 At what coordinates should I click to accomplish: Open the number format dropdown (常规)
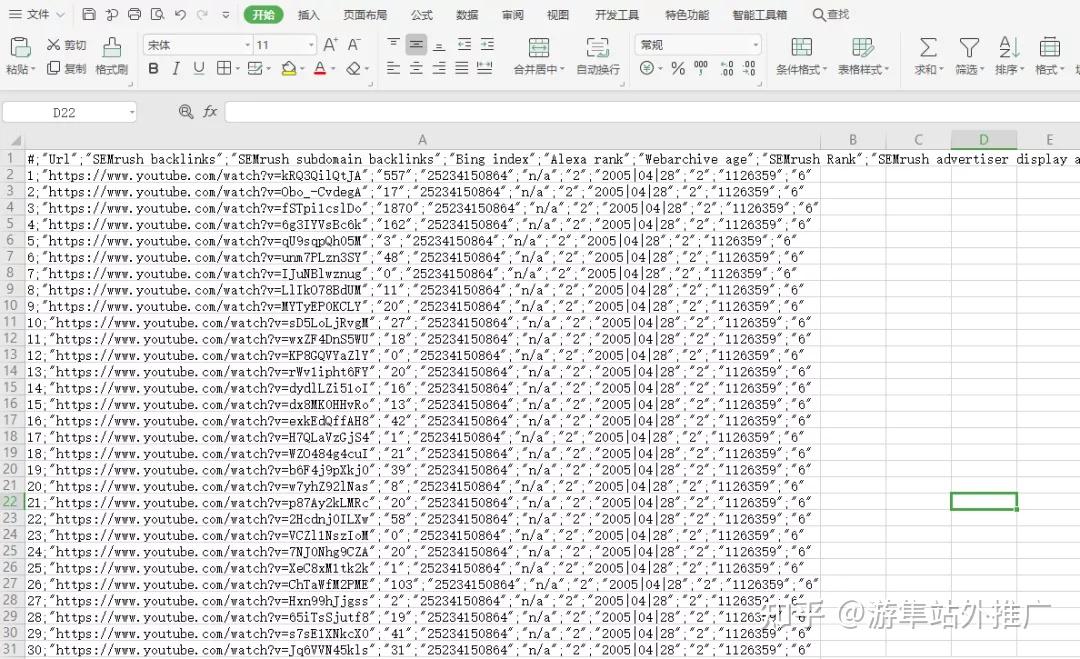point(756,45)
